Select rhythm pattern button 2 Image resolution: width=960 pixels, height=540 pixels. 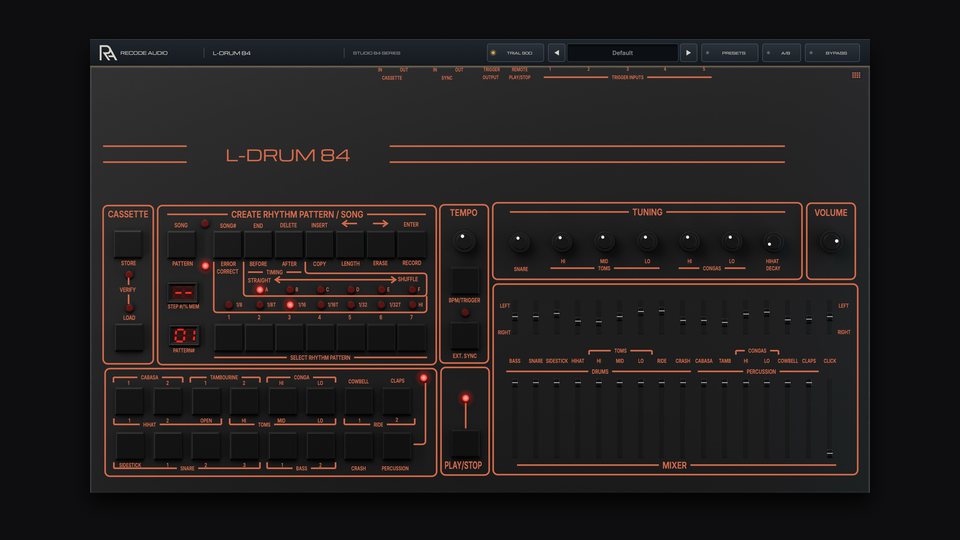point(260,338)
